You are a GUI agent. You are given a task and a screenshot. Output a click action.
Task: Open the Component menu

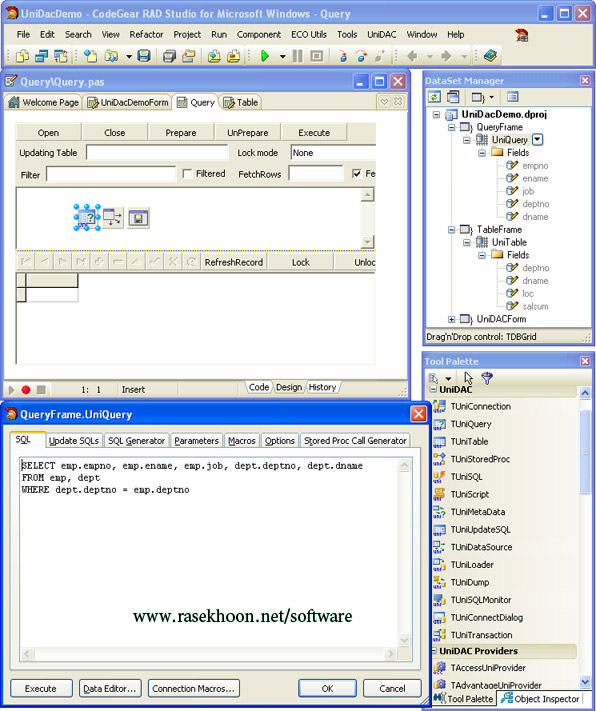pyautogui.click(x=259, y=34)
